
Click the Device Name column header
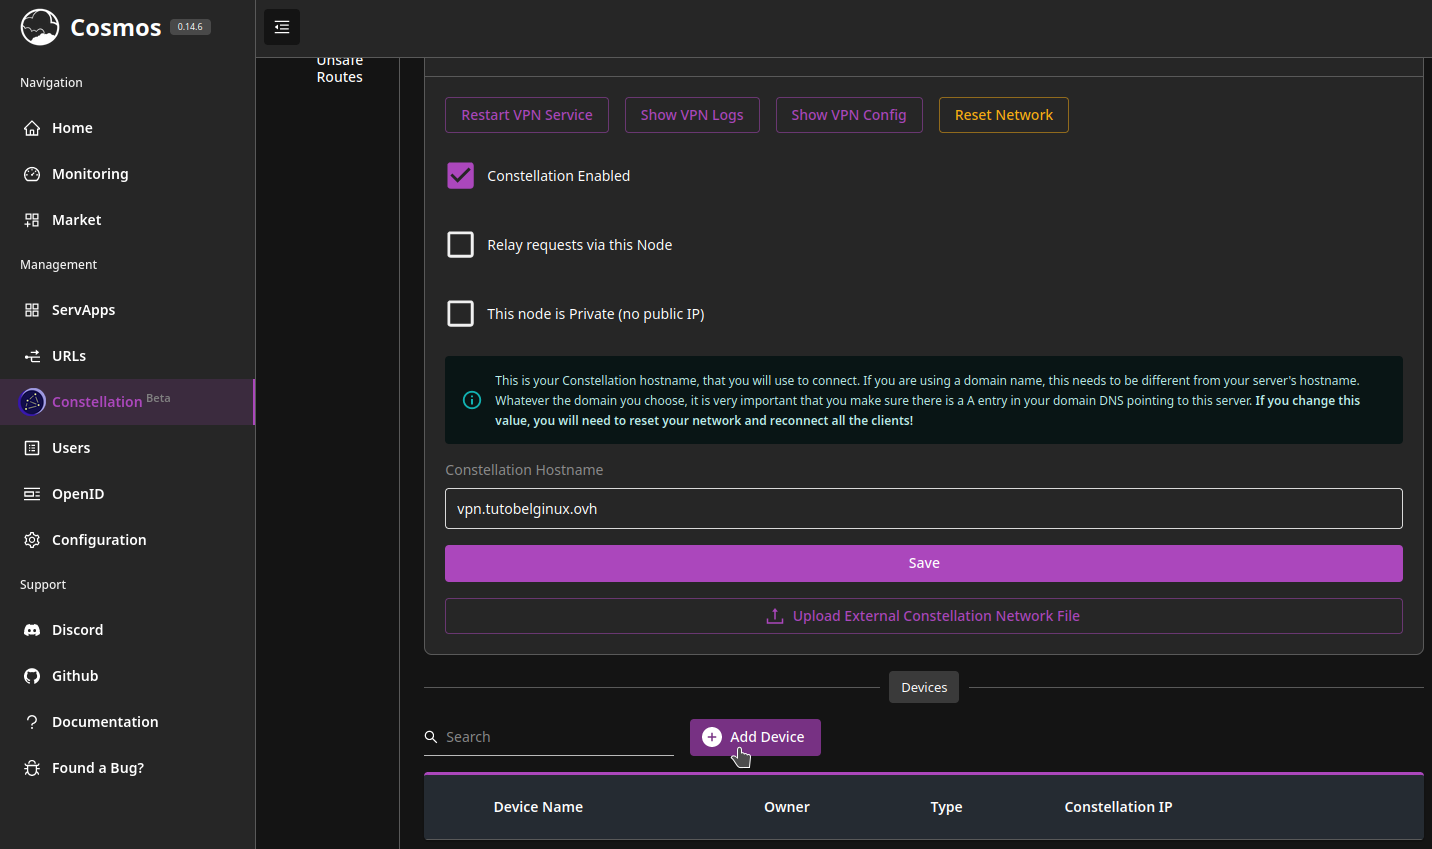tap(538, 807)
